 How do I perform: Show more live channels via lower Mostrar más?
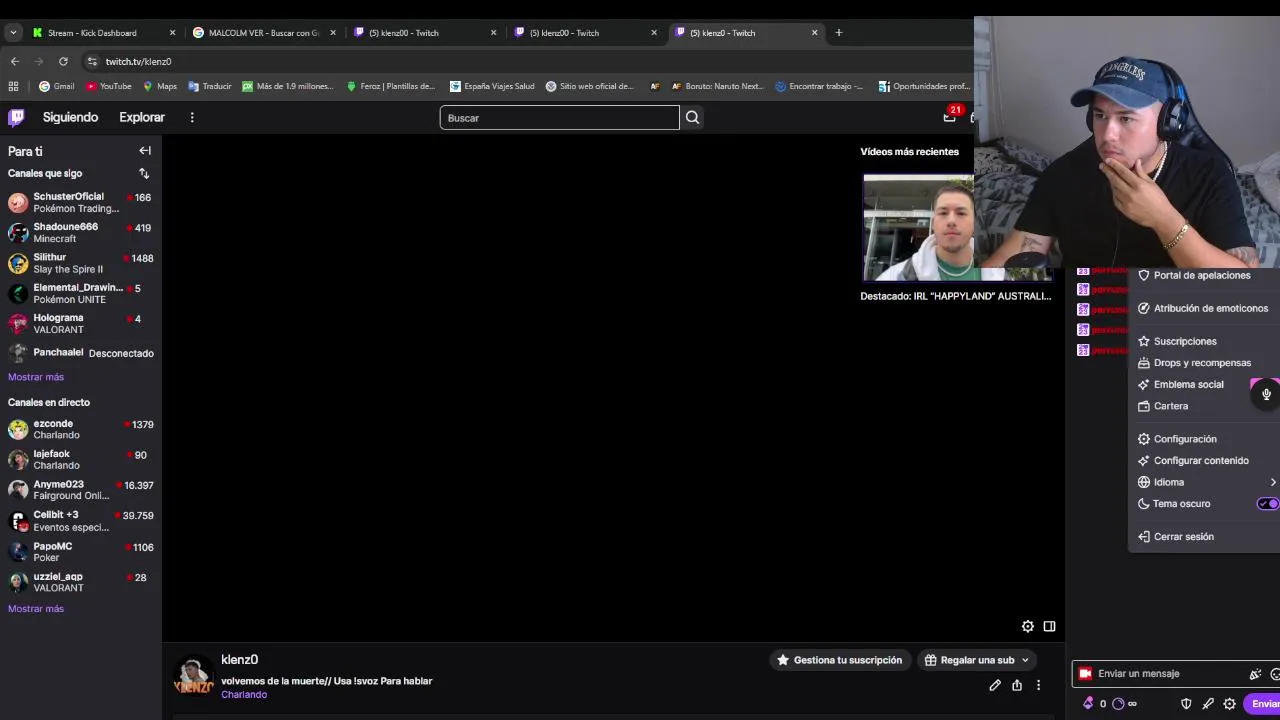click(36, 609)
